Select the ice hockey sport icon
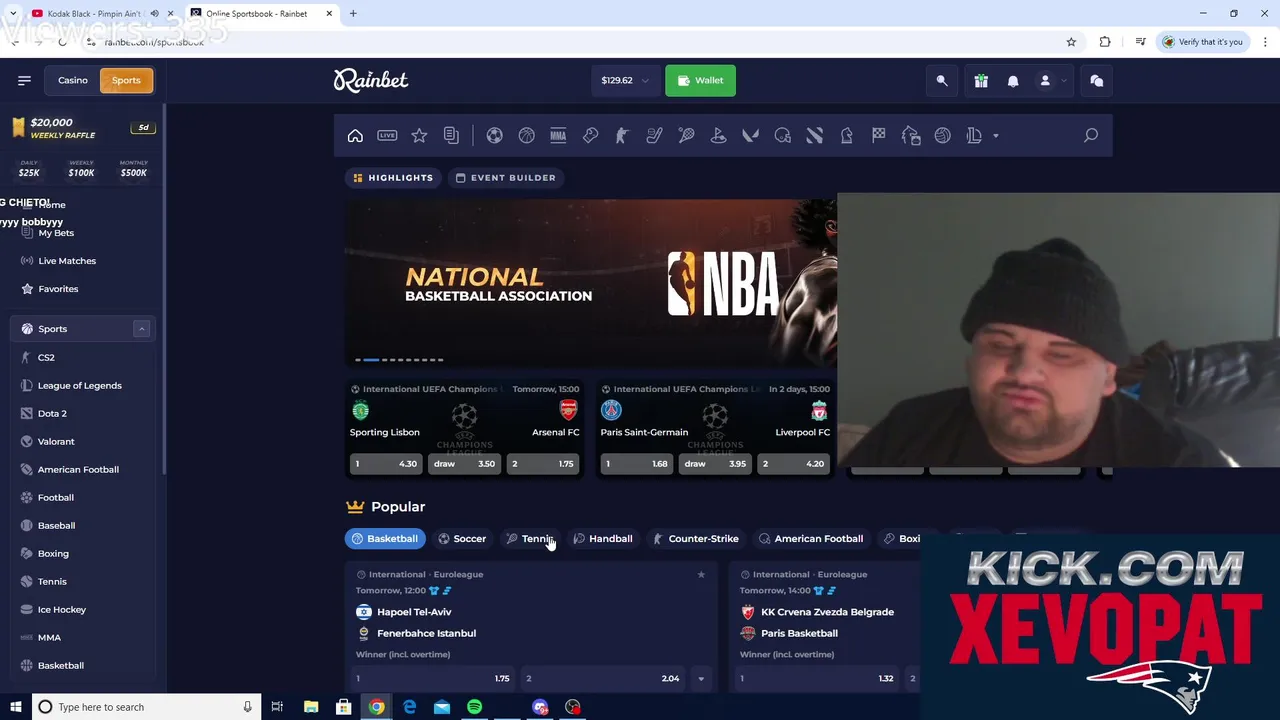Screen dimensions: 1280x720 654,135
